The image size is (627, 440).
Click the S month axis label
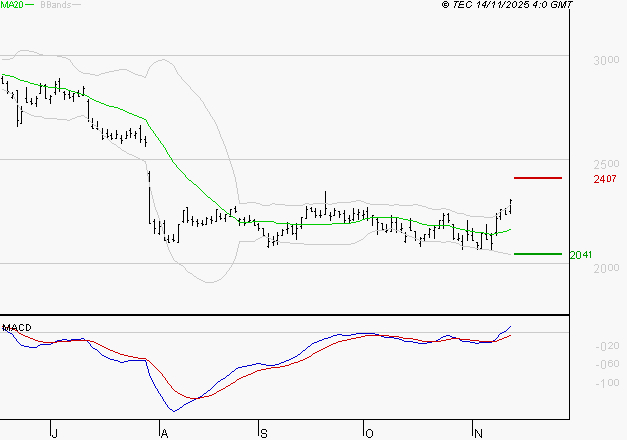(264, 433)
